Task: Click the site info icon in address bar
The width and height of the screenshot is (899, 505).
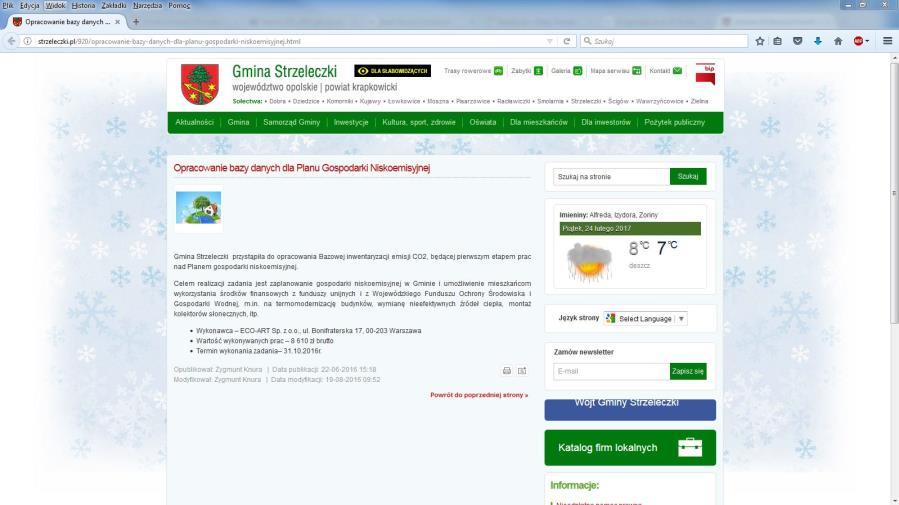Action: pyautogui.click(x=27, y=41)
